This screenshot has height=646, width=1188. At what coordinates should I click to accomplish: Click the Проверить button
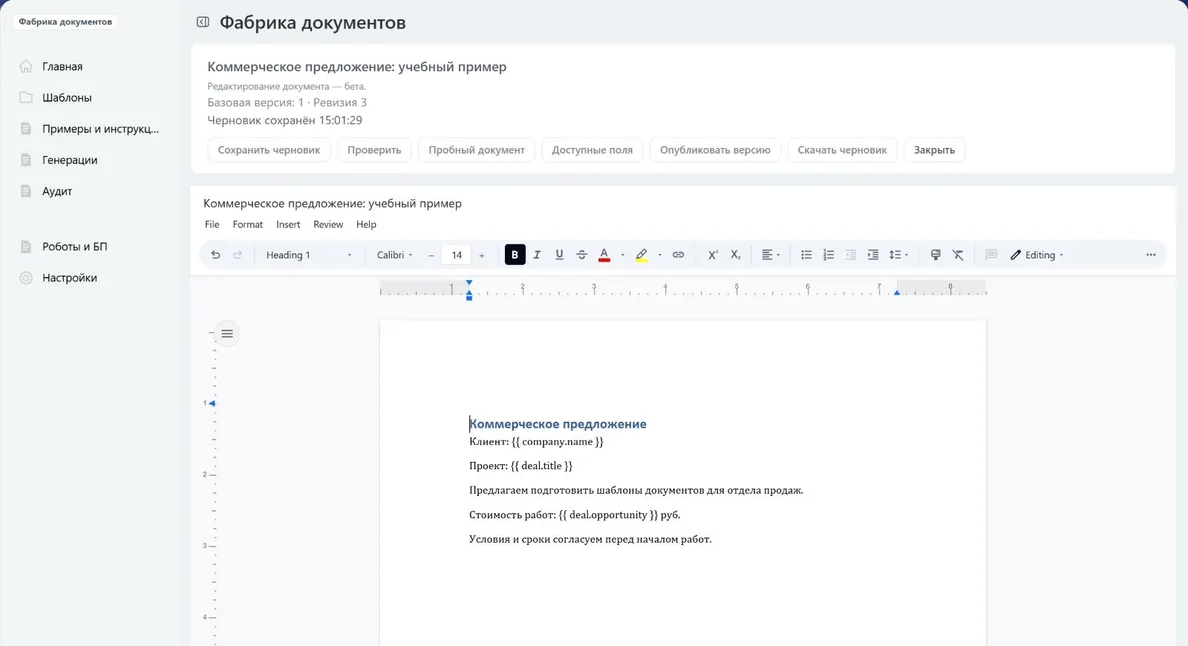click(x=374, y=150)
